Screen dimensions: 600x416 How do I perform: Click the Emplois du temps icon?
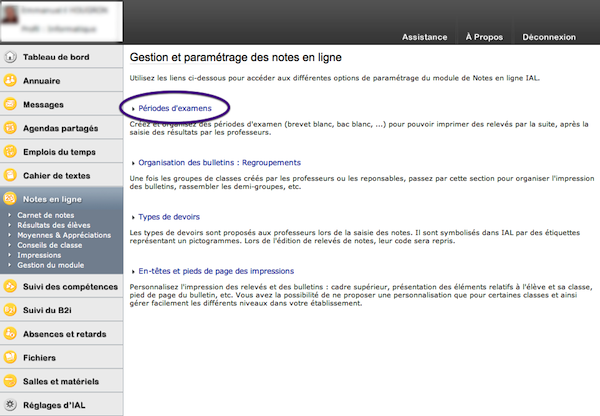(10, 152)
